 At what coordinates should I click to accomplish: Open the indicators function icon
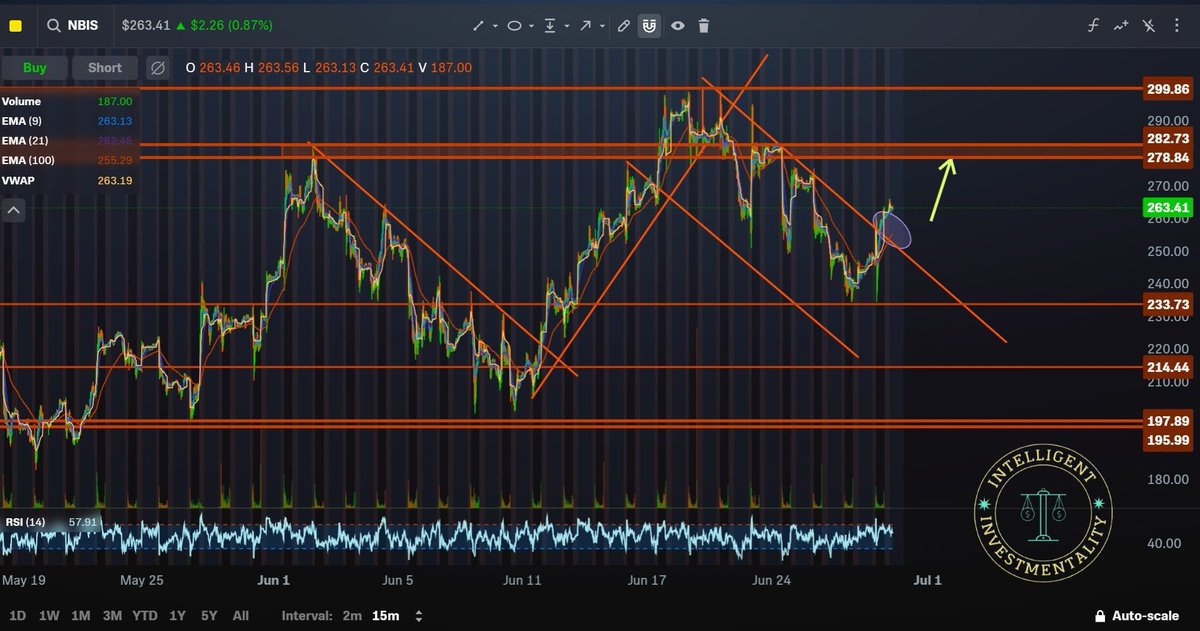1095,25
